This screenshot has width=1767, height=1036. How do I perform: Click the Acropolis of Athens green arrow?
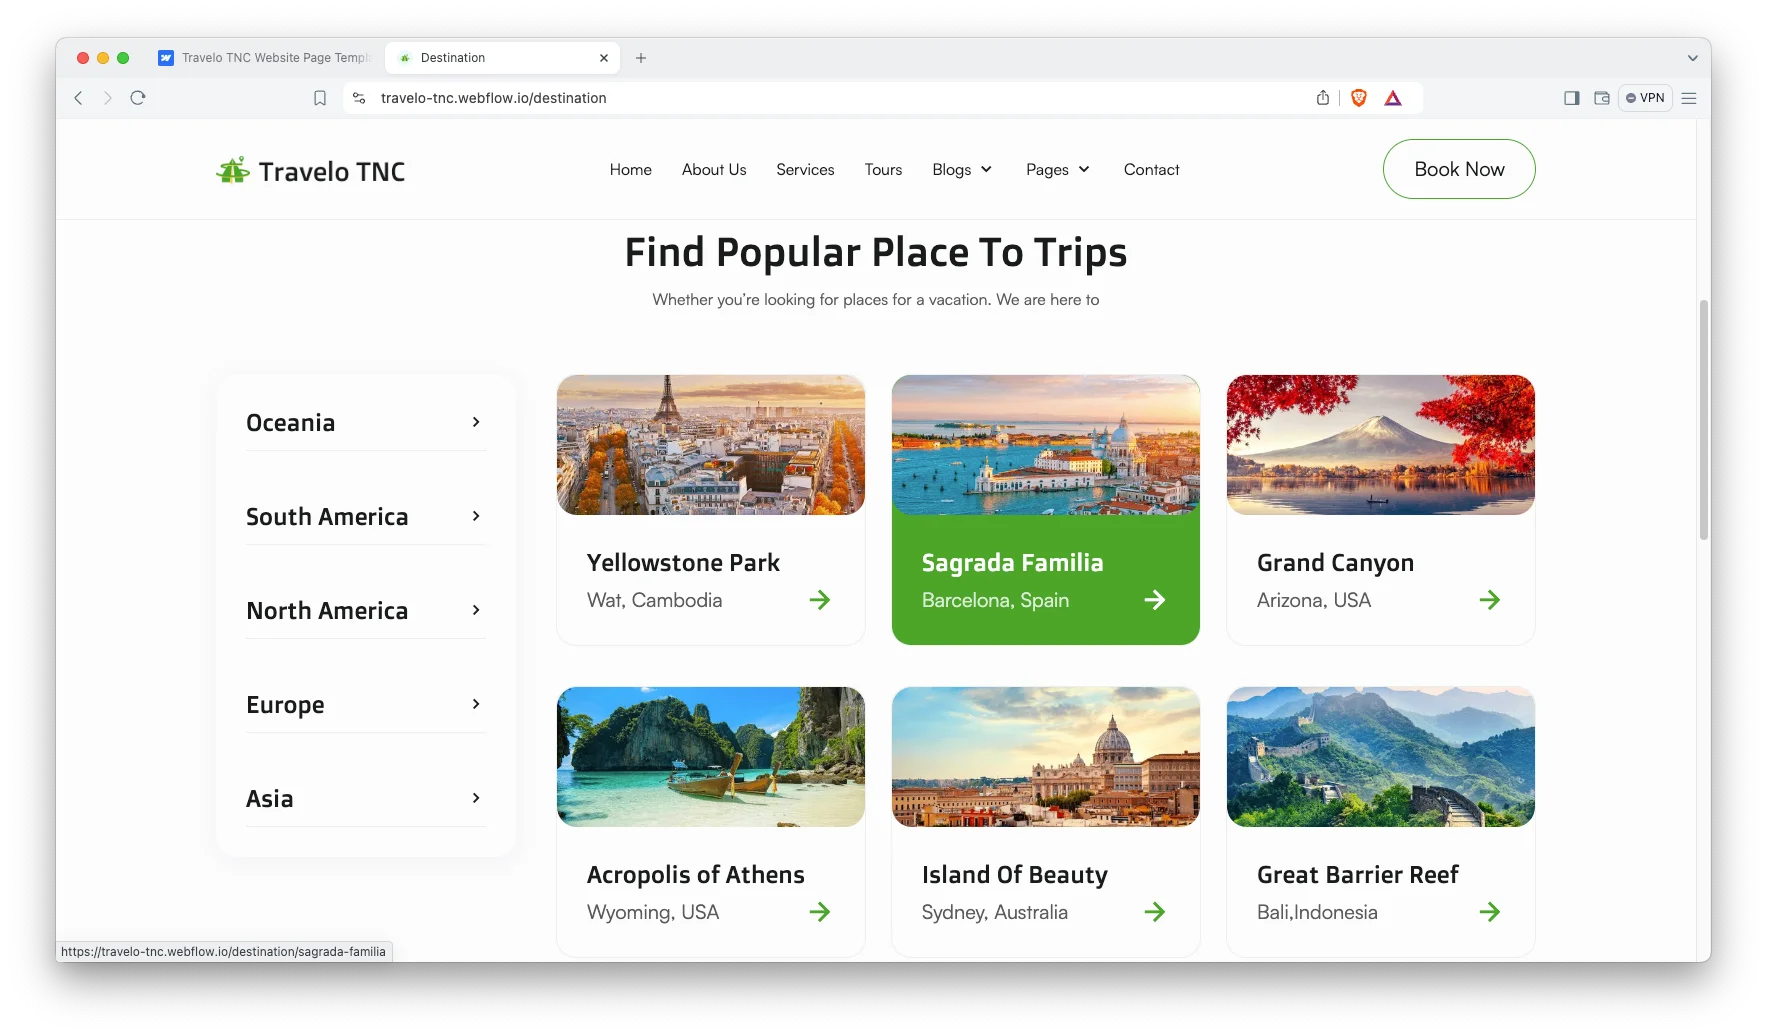820,912
